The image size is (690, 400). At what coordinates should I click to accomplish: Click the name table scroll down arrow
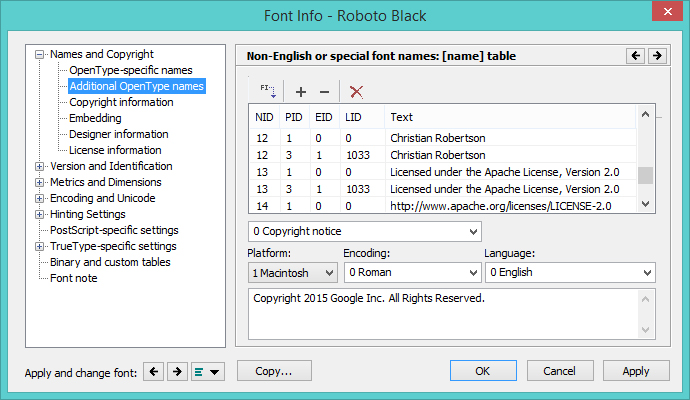tap(646, 204)
